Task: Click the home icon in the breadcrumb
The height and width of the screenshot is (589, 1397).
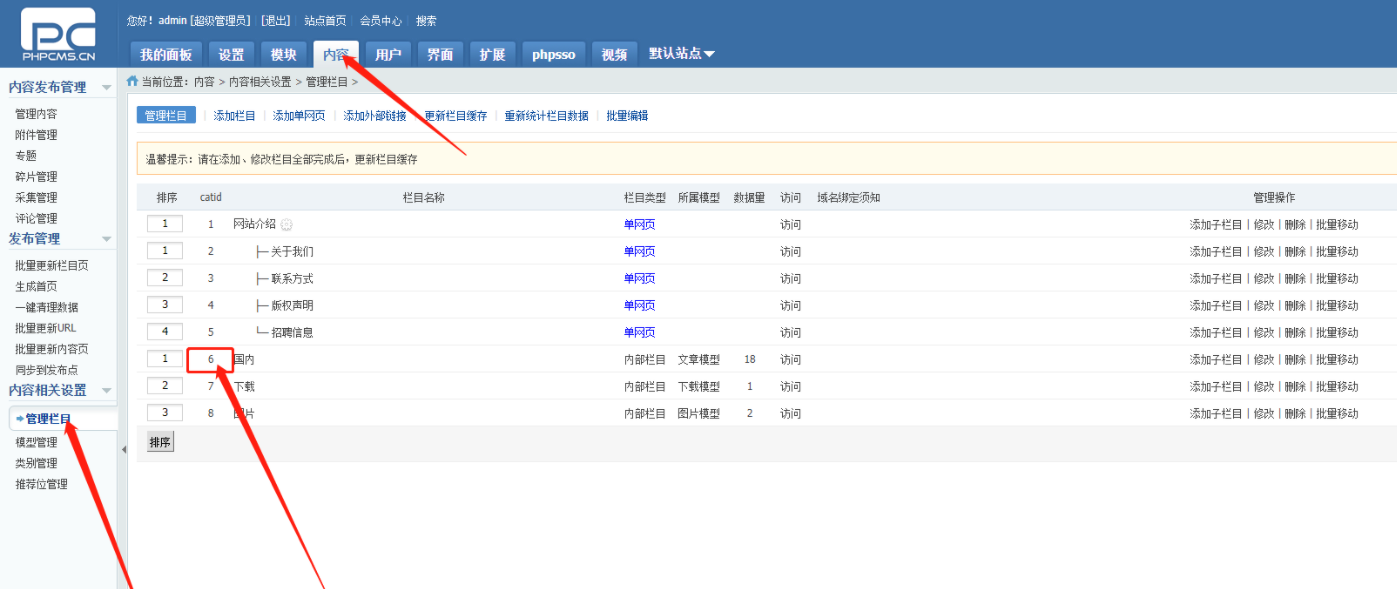Action: point(132,81)
